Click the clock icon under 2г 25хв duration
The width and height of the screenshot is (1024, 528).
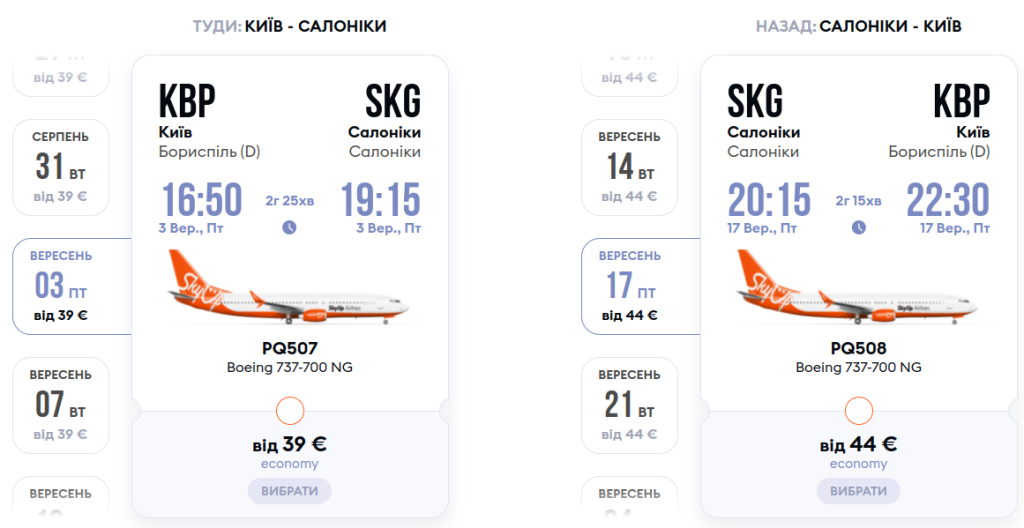[289, 227]
